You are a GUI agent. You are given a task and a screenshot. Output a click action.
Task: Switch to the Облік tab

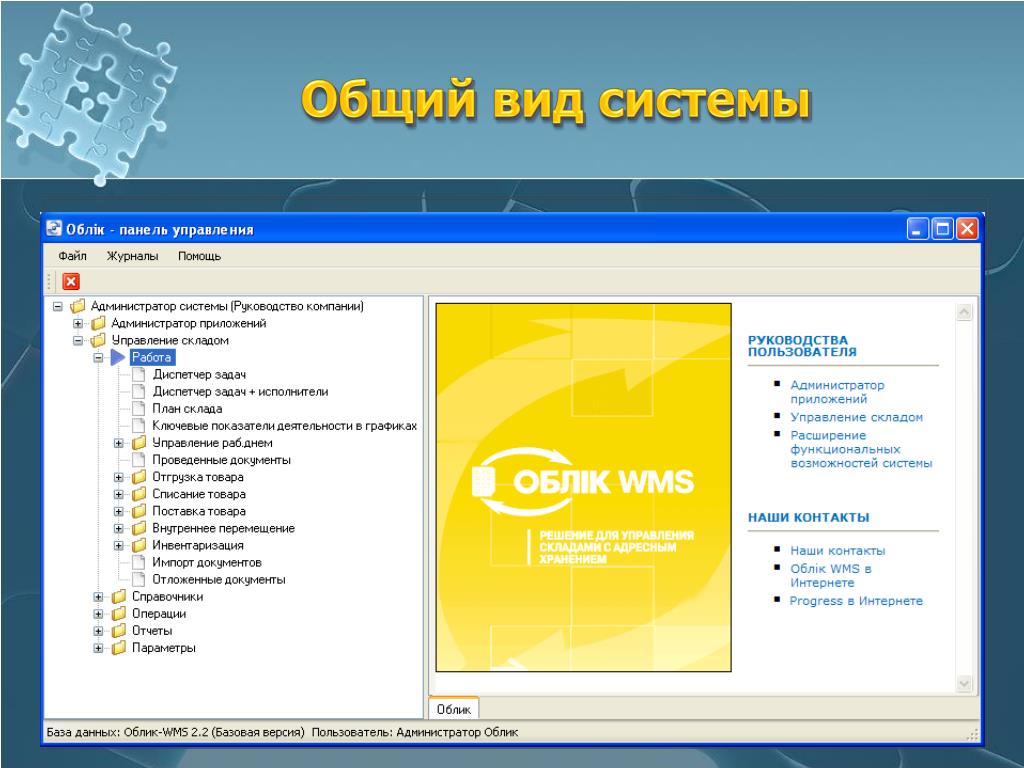coord(454,709)
